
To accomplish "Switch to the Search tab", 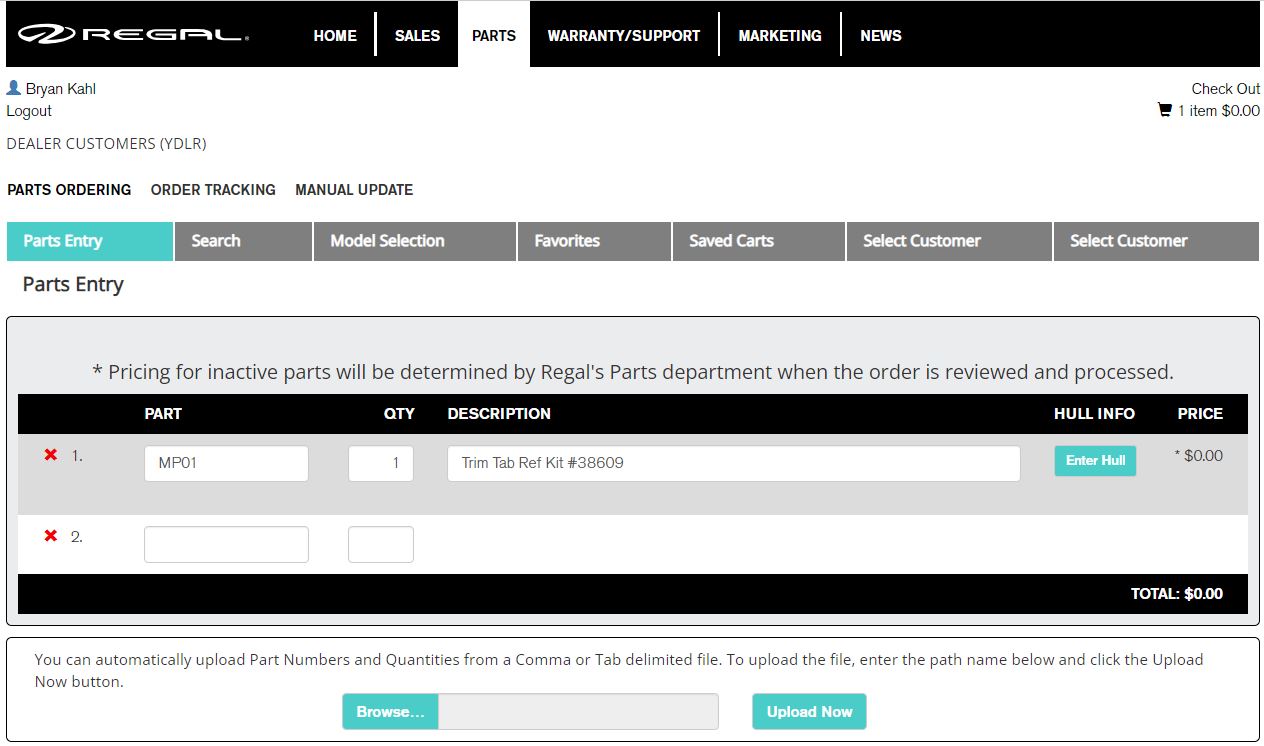I will tap(215, 241).
